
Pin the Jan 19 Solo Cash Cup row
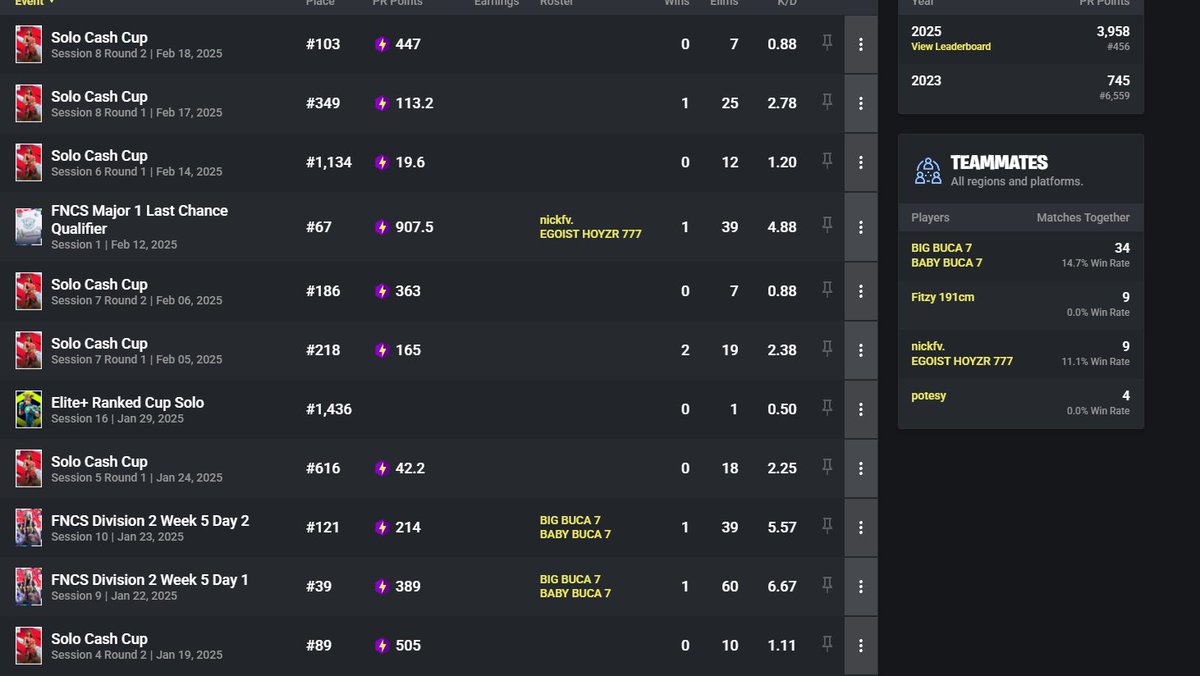click(827, 643)
